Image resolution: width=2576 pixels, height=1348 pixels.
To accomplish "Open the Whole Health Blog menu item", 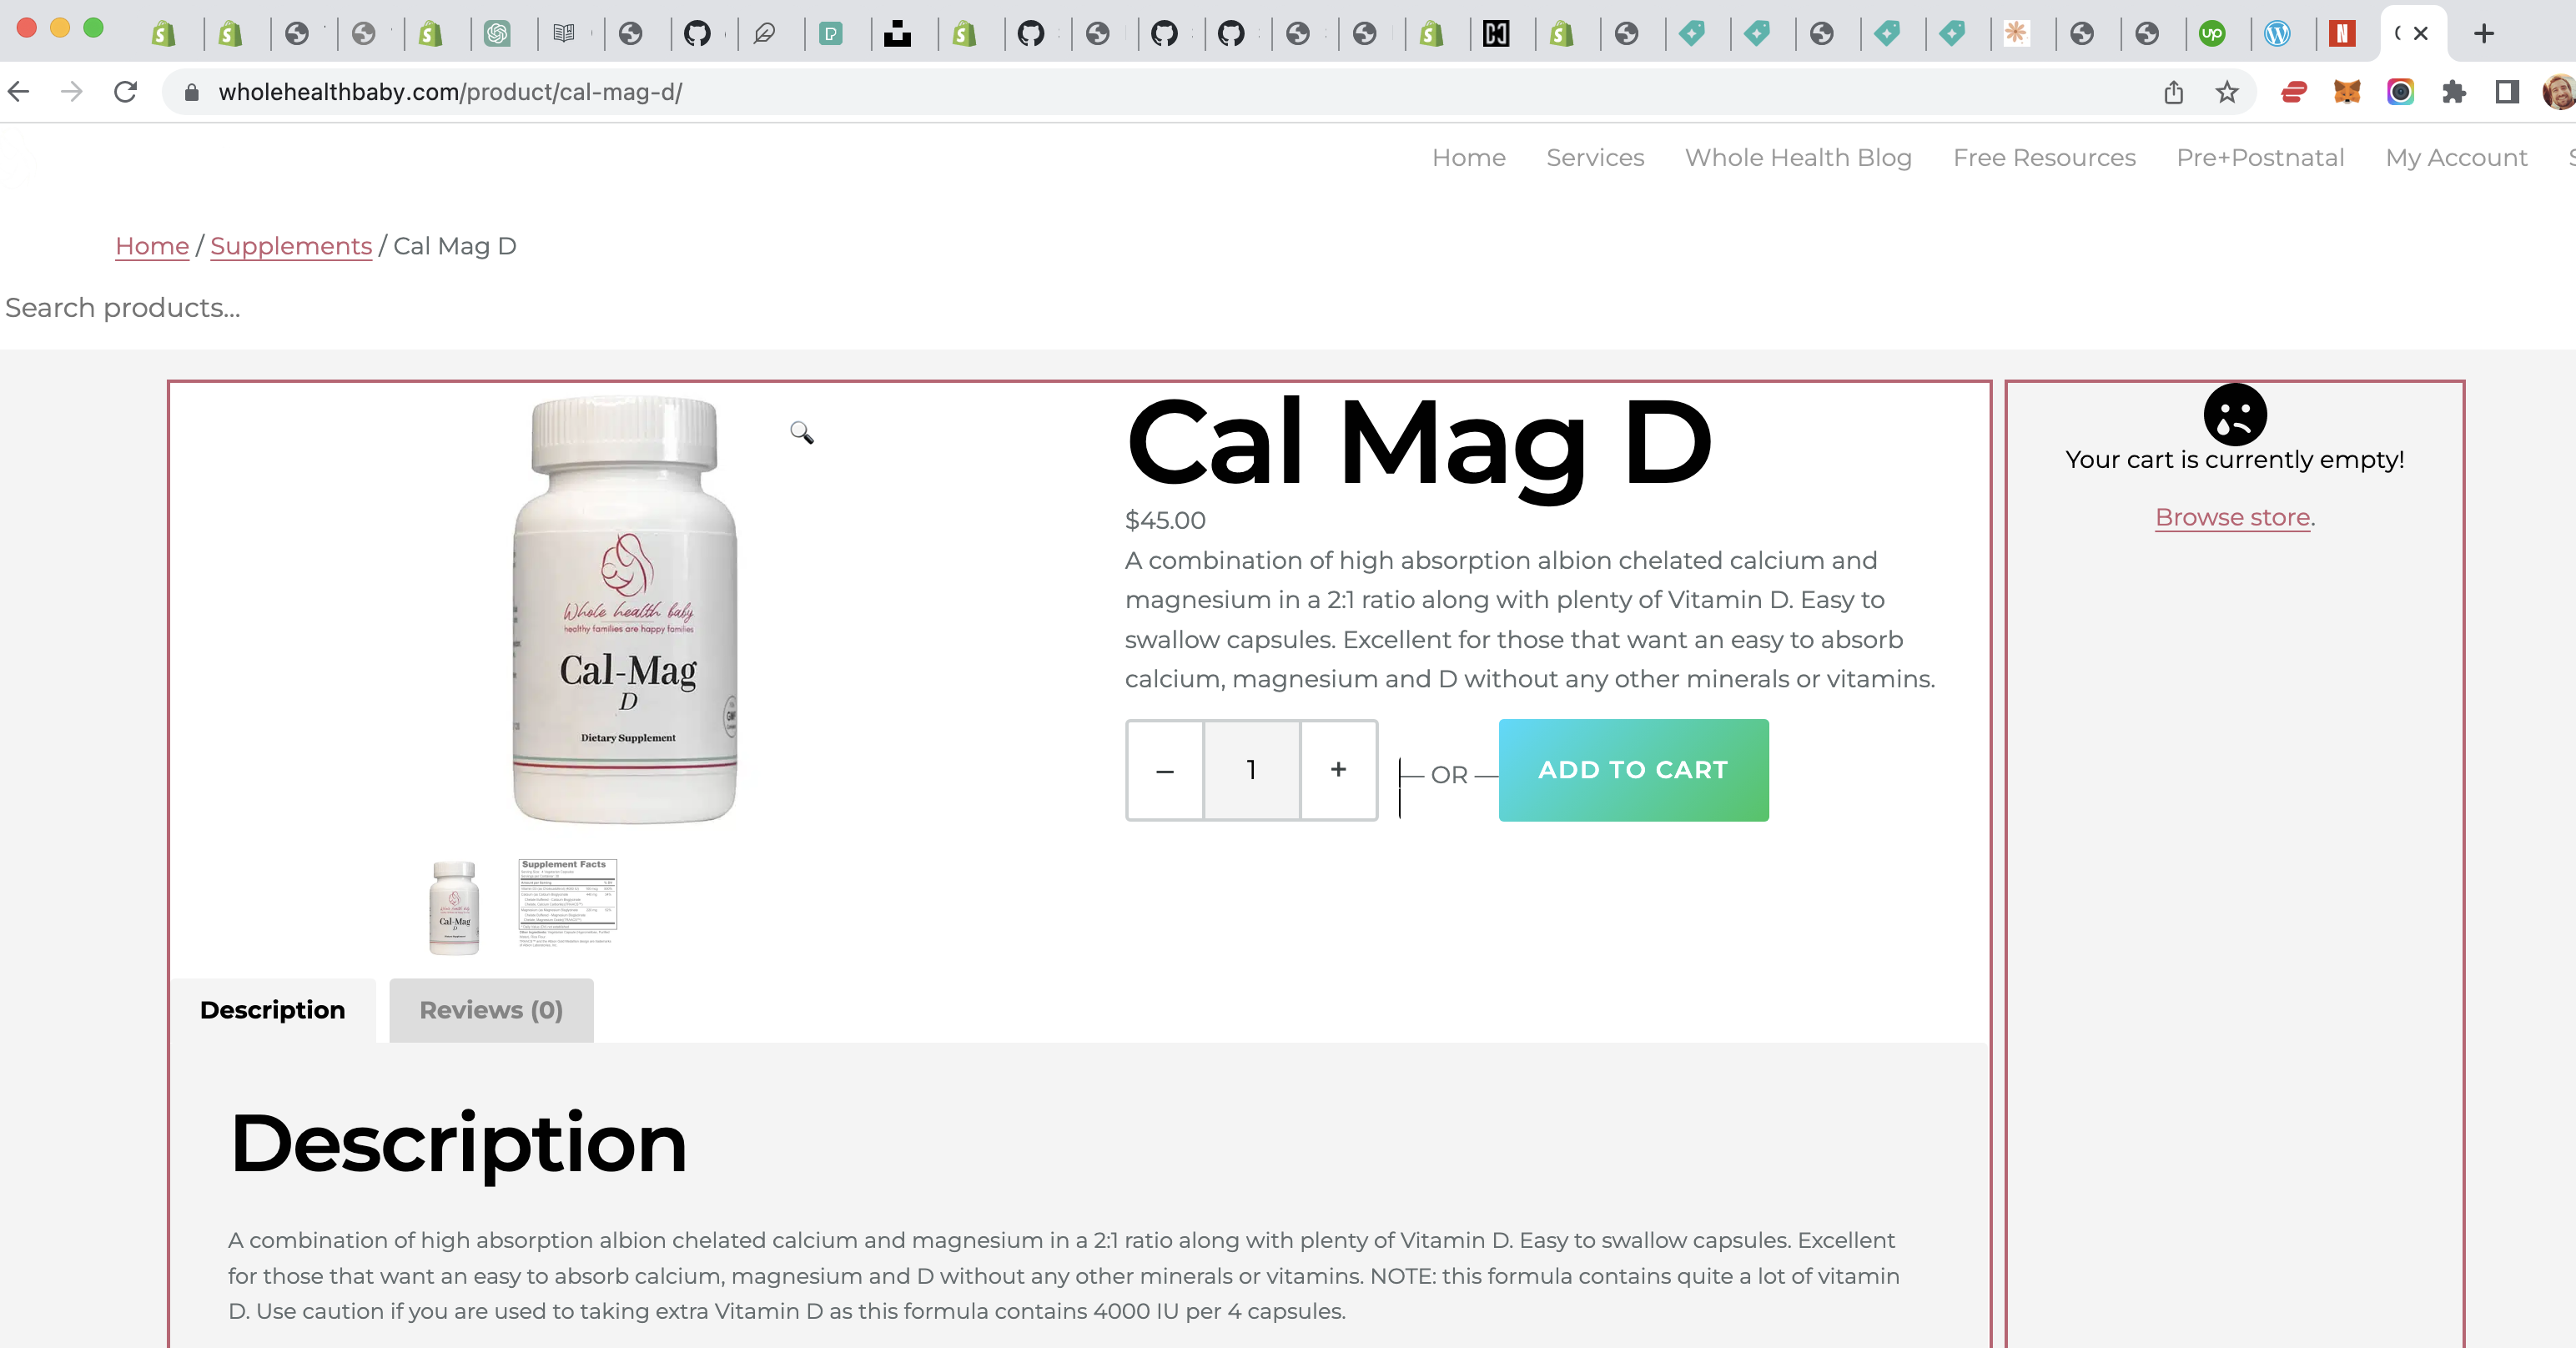I will [1798, 157].
